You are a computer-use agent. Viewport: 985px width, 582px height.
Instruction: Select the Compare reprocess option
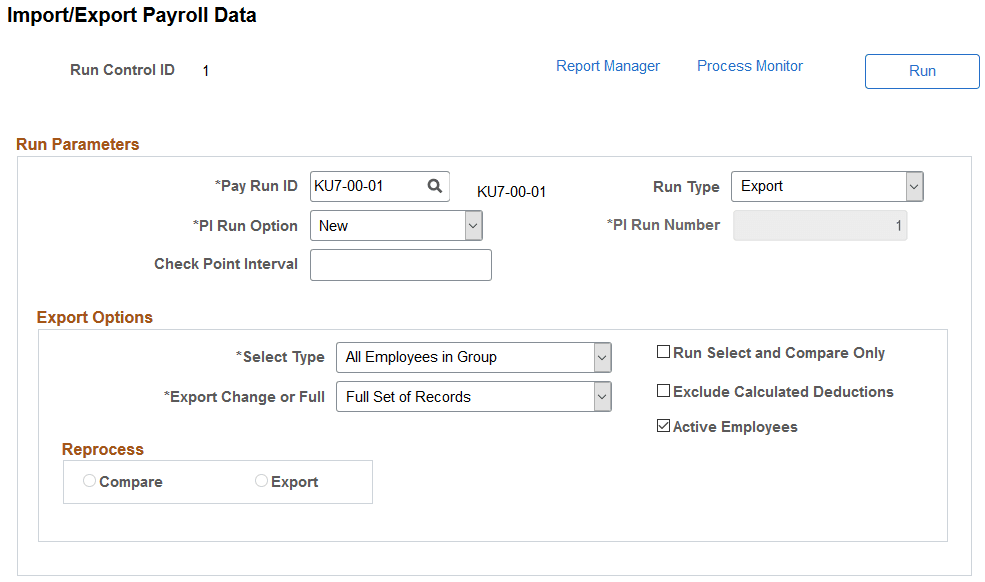click(89, 481)
